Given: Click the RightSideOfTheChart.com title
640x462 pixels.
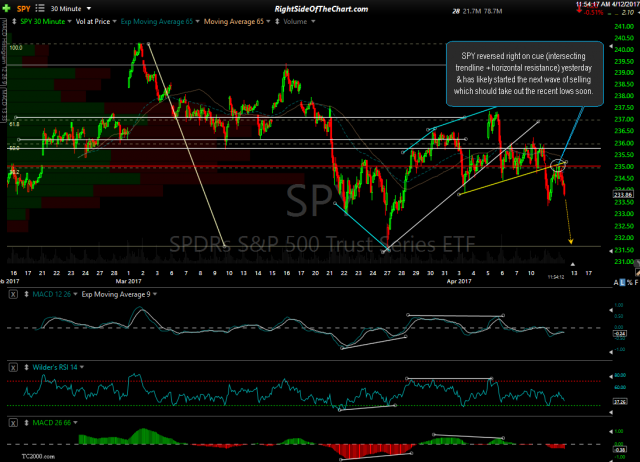Looking at the screenshot, I should tap(321, 9).
